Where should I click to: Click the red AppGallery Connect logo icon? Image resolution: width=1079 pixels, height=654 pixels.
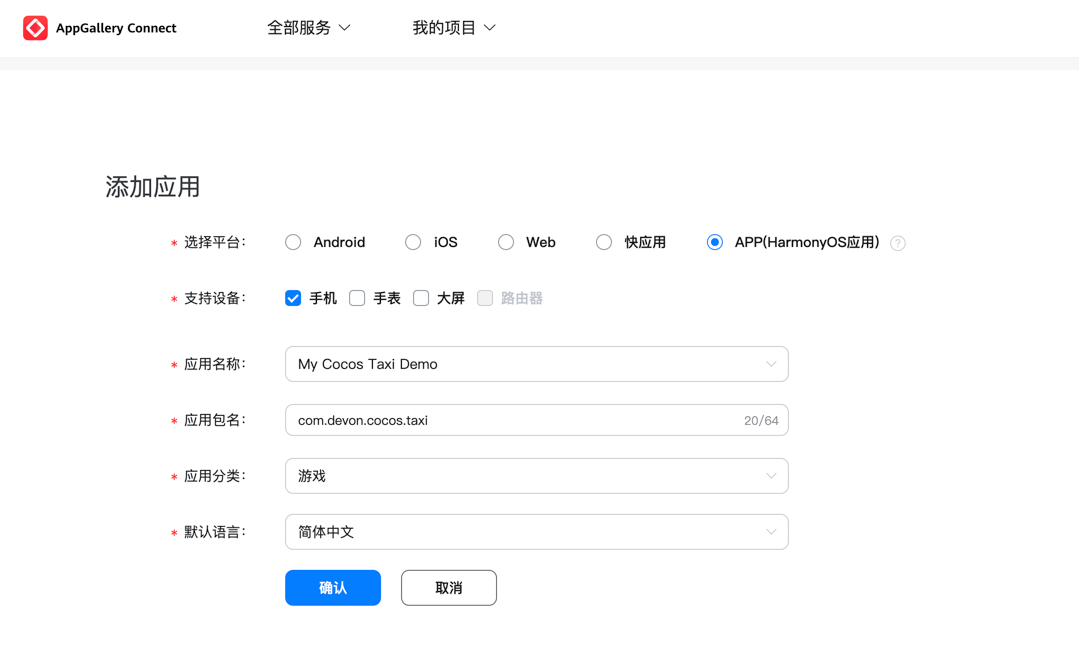(34, 27)
